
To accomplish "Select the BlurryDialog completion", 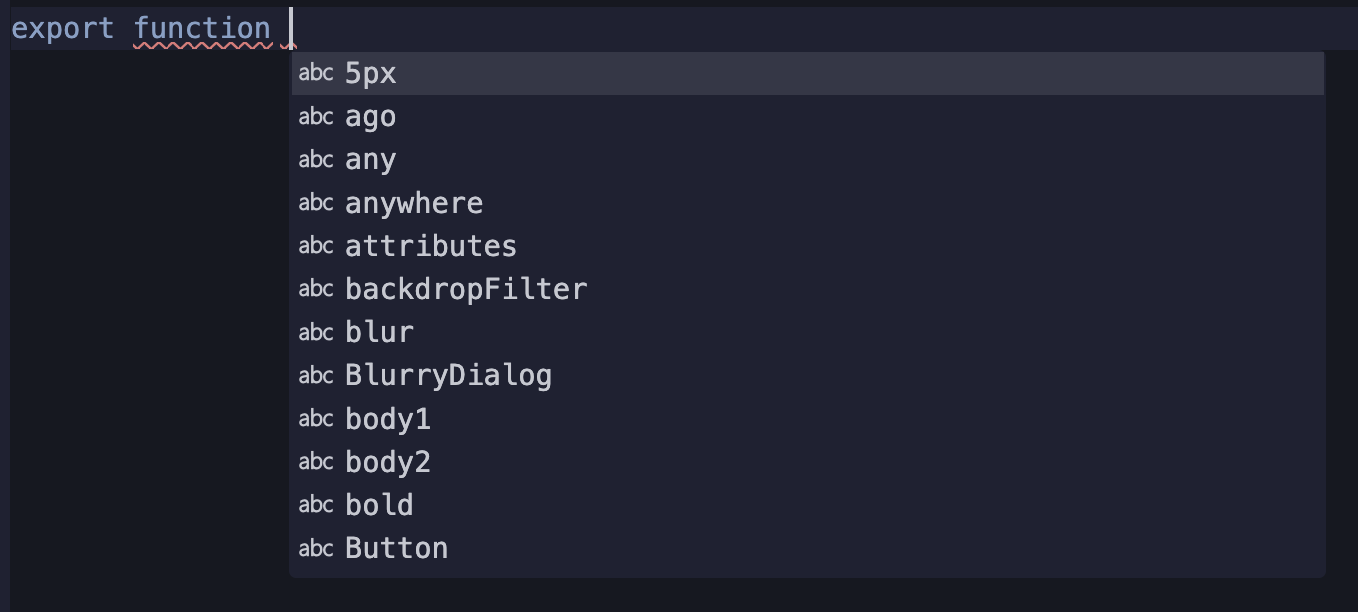I will coord(448,375).
